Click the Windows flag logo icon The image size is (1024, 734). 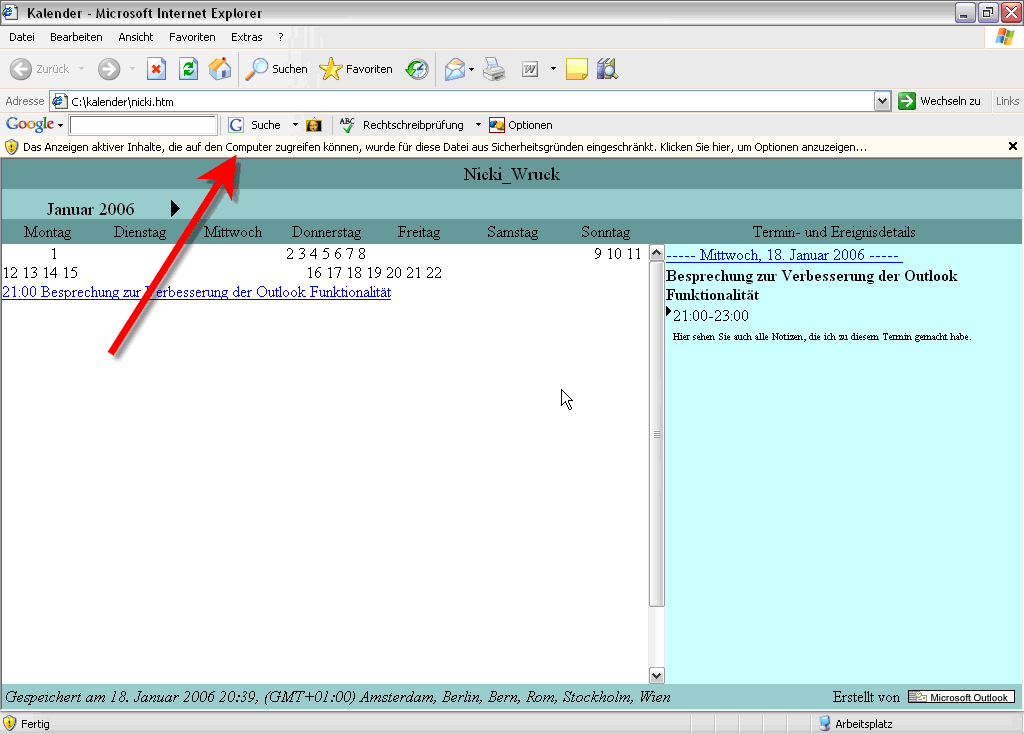pyautogui.click(x=1004, y=37)
